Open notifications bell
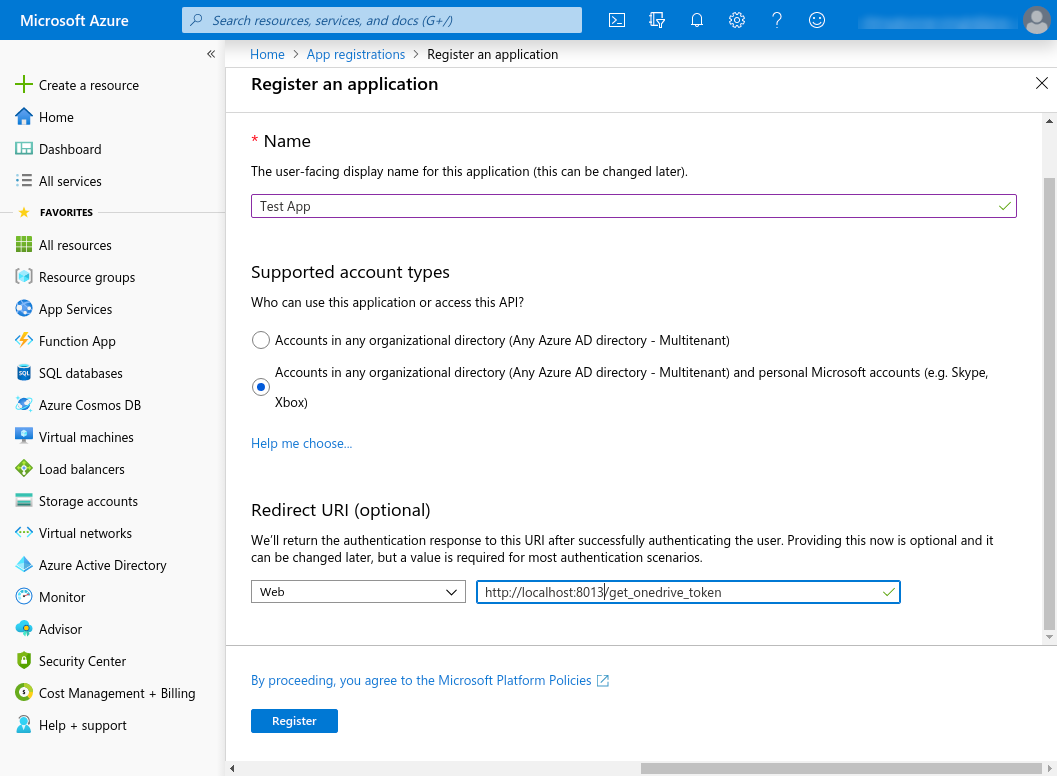1057x776 pixels. pyautogui.click(x=697, y=20)
